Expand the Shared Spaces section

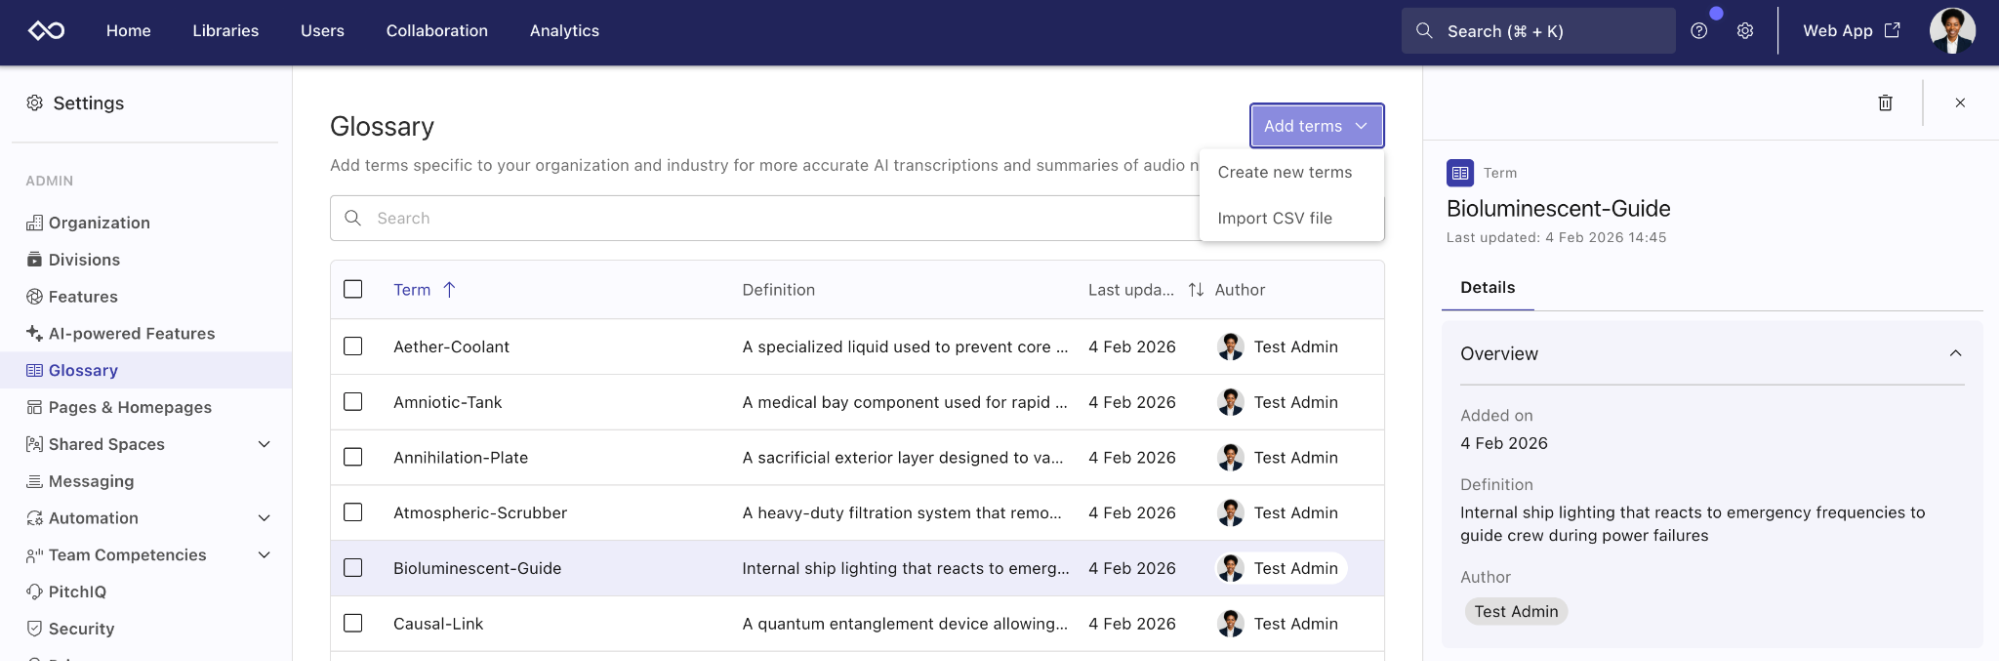tap(264, 444)
